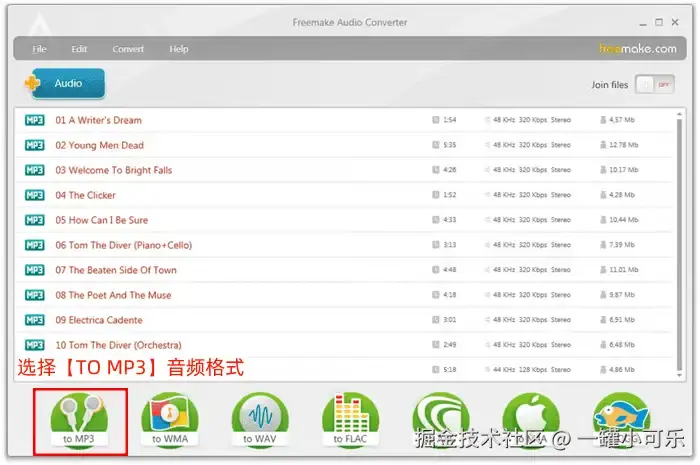Select the fish-logo format icon
Viewport: 700px width, 465px height.
(621, 420)
